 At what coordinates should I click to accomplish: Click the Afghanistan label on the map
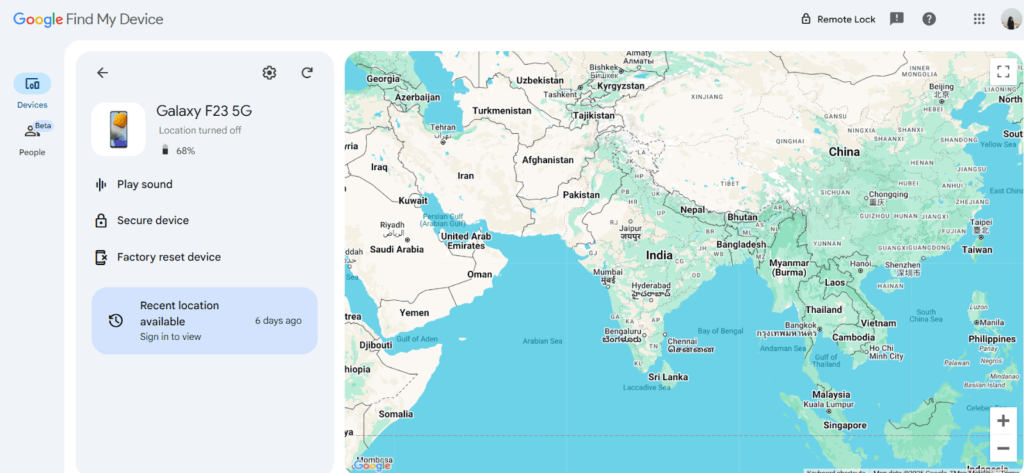[548, 159]
